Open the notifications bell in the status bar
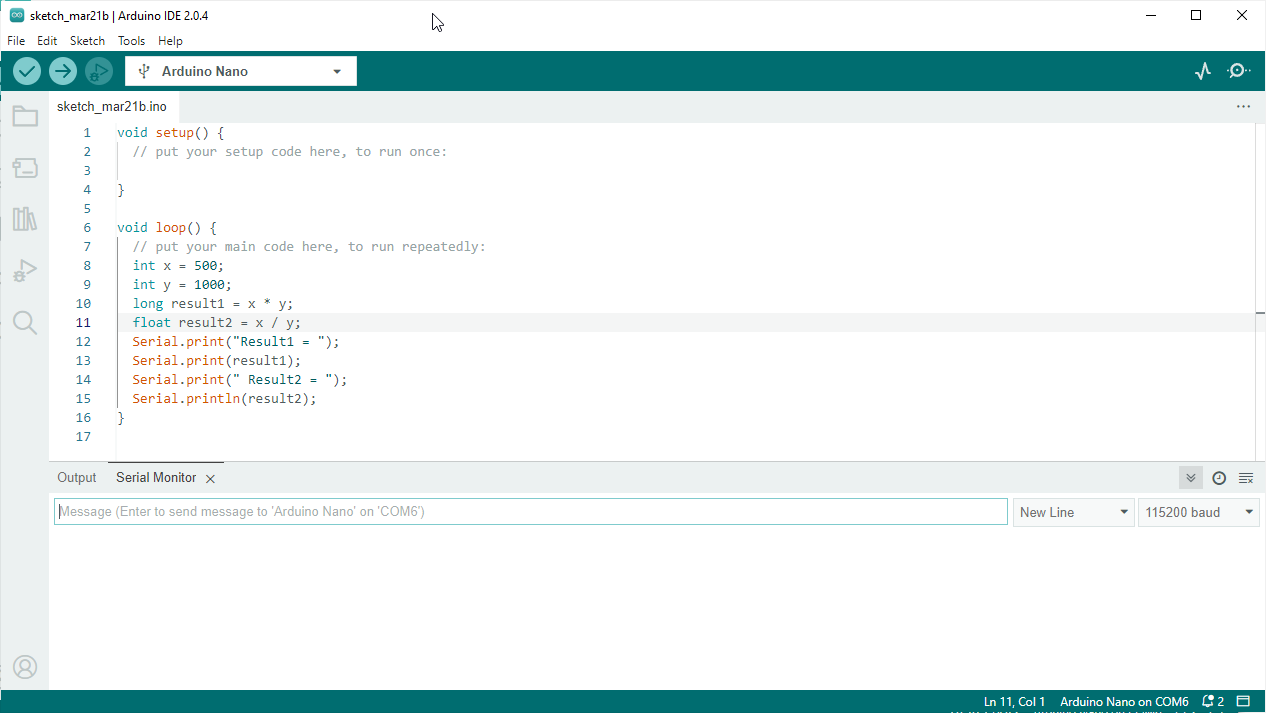The height and width of the screenshot is (713, 1266). [1214, 702]
